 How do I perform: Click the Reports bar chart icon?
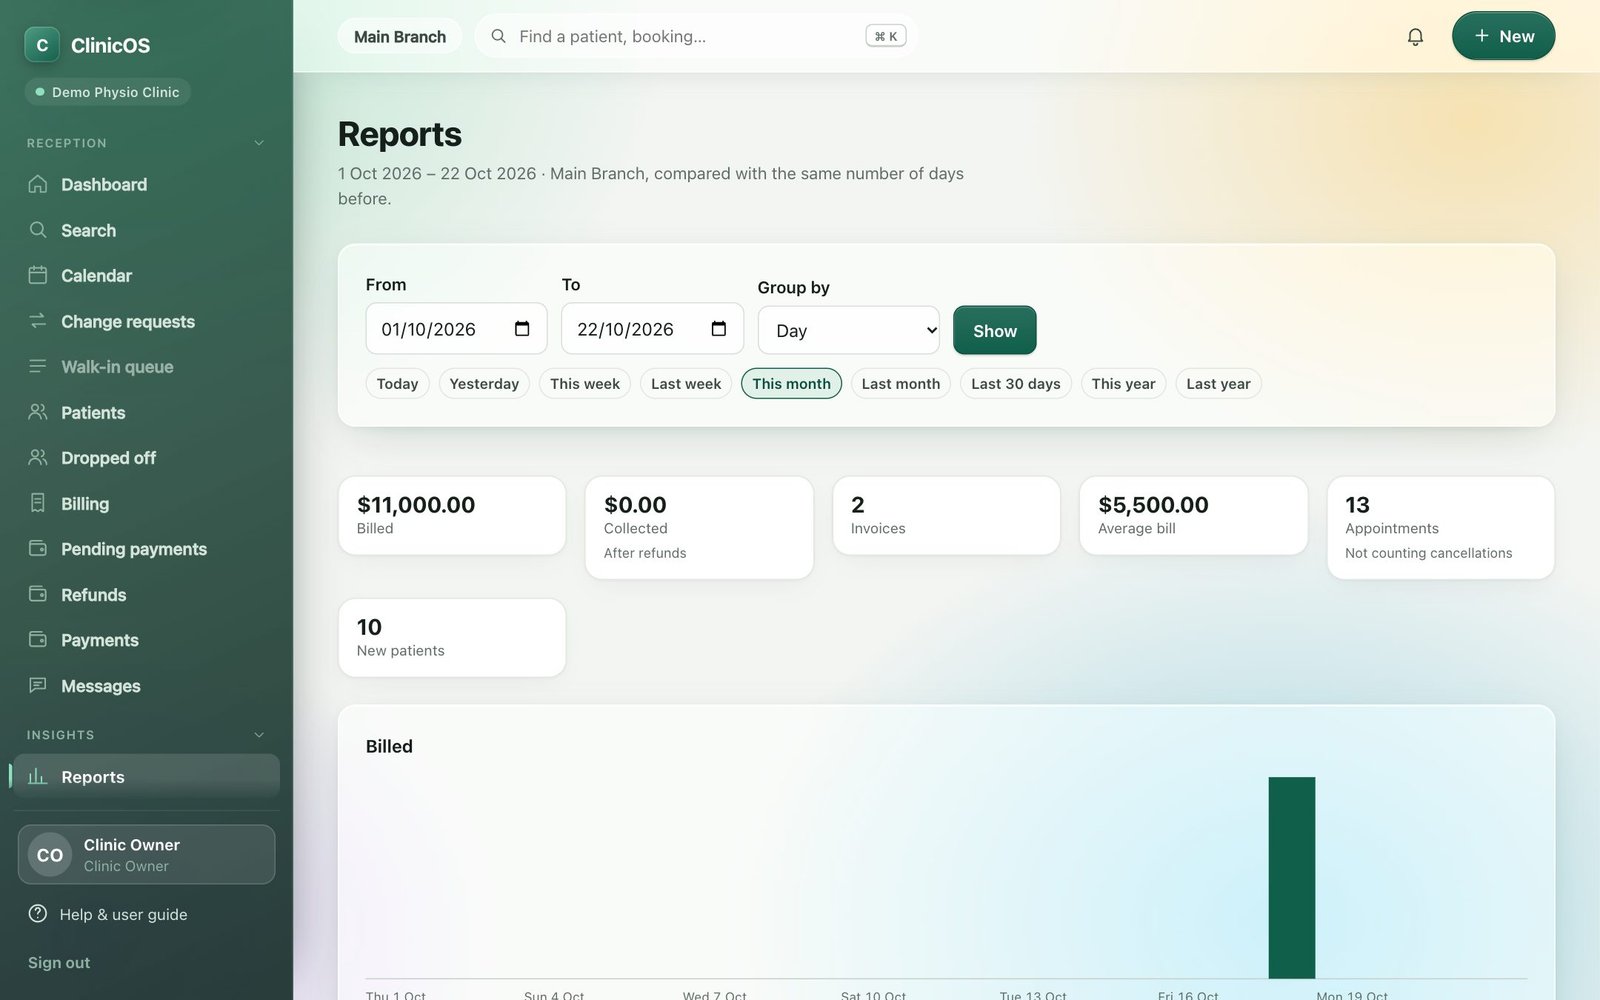tap(38, 776)
